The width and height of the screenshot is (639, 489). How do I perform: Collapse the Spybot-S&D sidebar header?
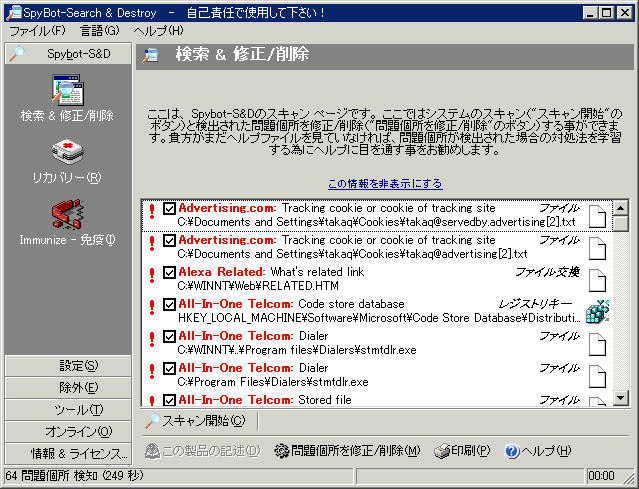point(68,54)
